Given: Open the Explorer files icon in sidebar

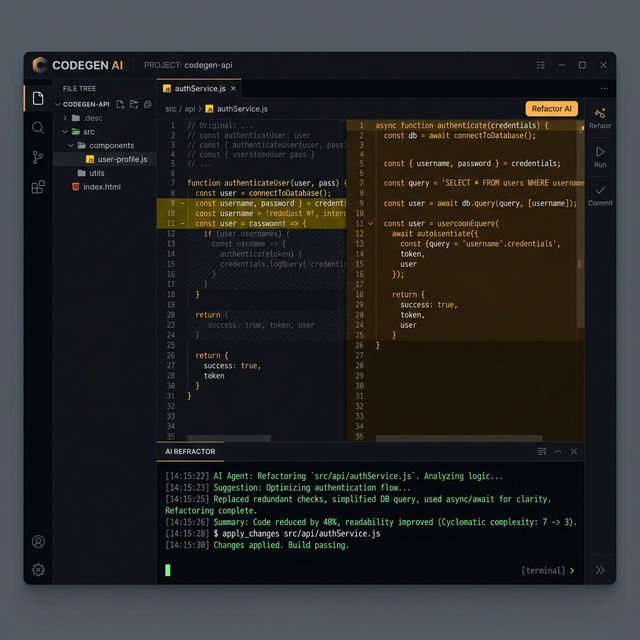Looking at the screenshot, I should 38,98.
